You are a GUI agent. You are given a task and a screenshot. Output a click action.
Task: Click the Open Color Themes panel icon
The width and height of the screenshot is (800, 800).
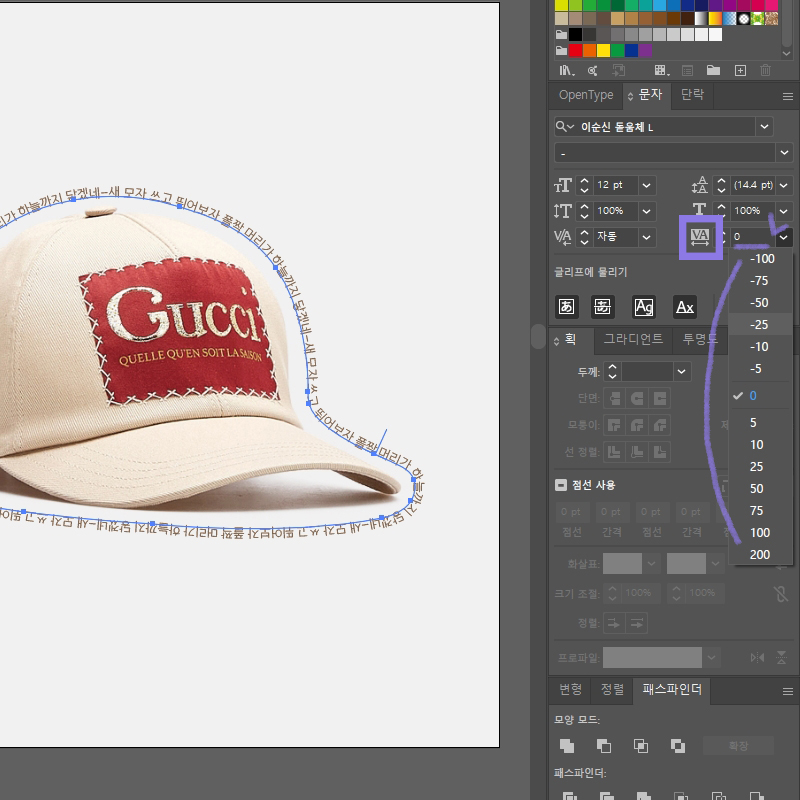point(592,70)
